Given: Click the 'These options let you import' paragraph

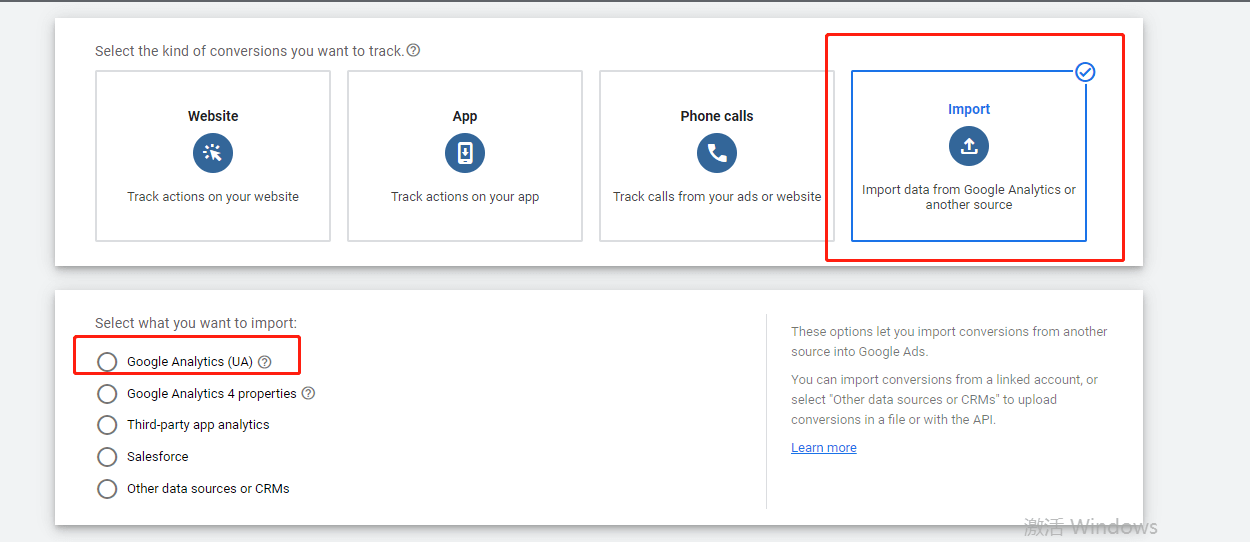Looking at the screenshot, I should click(949, 341).
